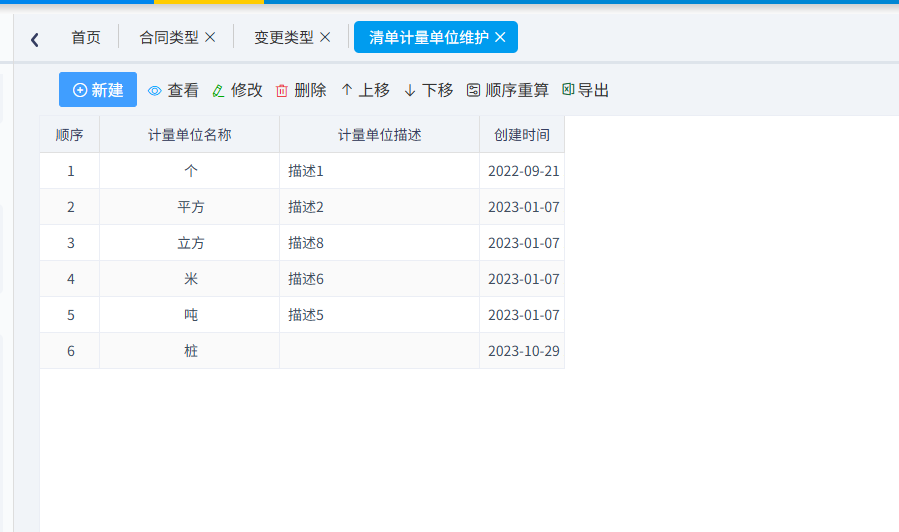Click the red trash icon for 删除
Screen dimensions: 899x532
coord(282,91)
